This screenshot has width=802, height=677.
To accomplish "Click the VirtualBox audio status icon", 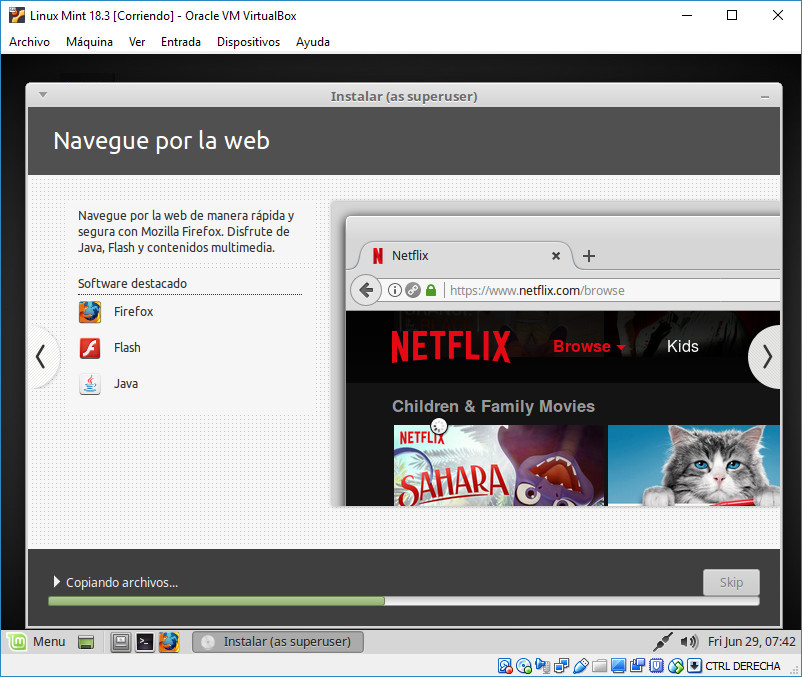I will (542, 666).
